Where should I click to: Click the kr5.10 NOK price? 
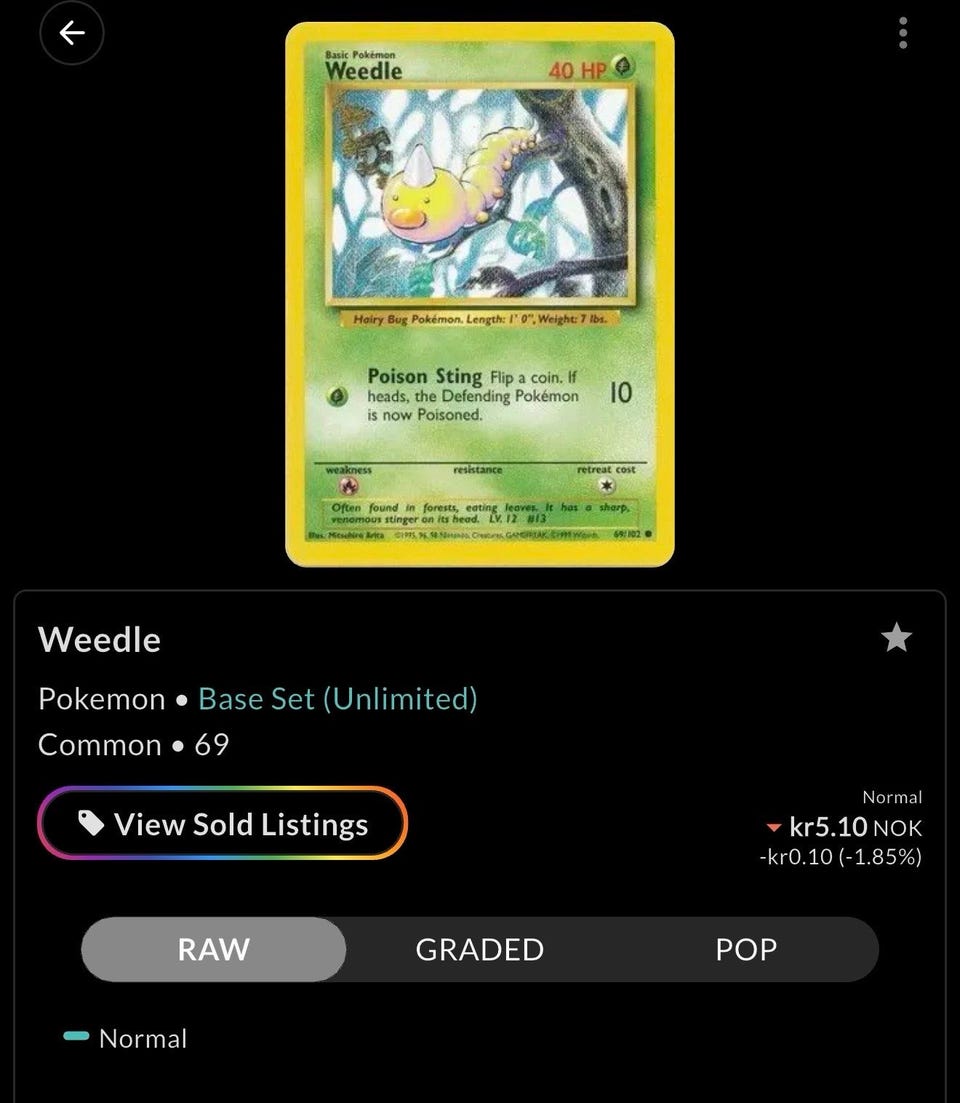[x=855, y=827]
